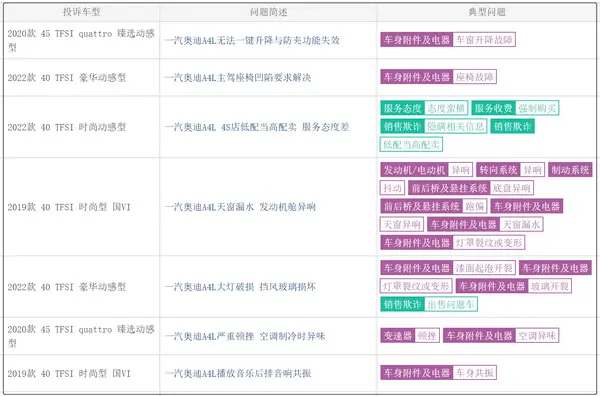The height and width of the screenshot is (396, 600).
Task: Click the 变速器 tag
Action: tap(398, 336)
